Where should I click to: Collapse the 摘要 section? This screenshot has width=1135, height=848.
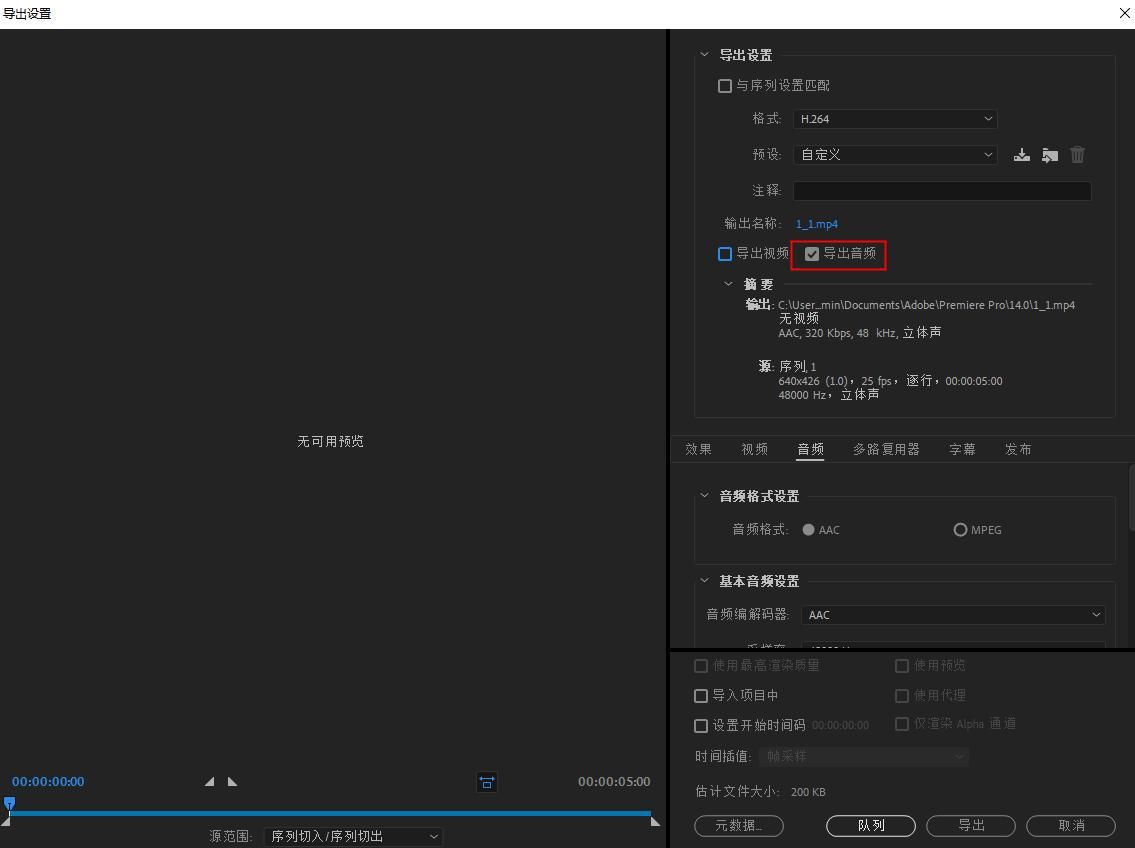point(728,284)
